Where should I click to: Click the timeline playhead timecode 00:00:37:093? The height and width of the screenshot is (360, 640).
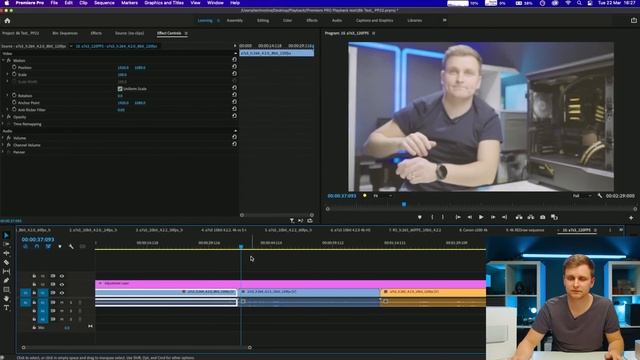click(x=38, y=240)
